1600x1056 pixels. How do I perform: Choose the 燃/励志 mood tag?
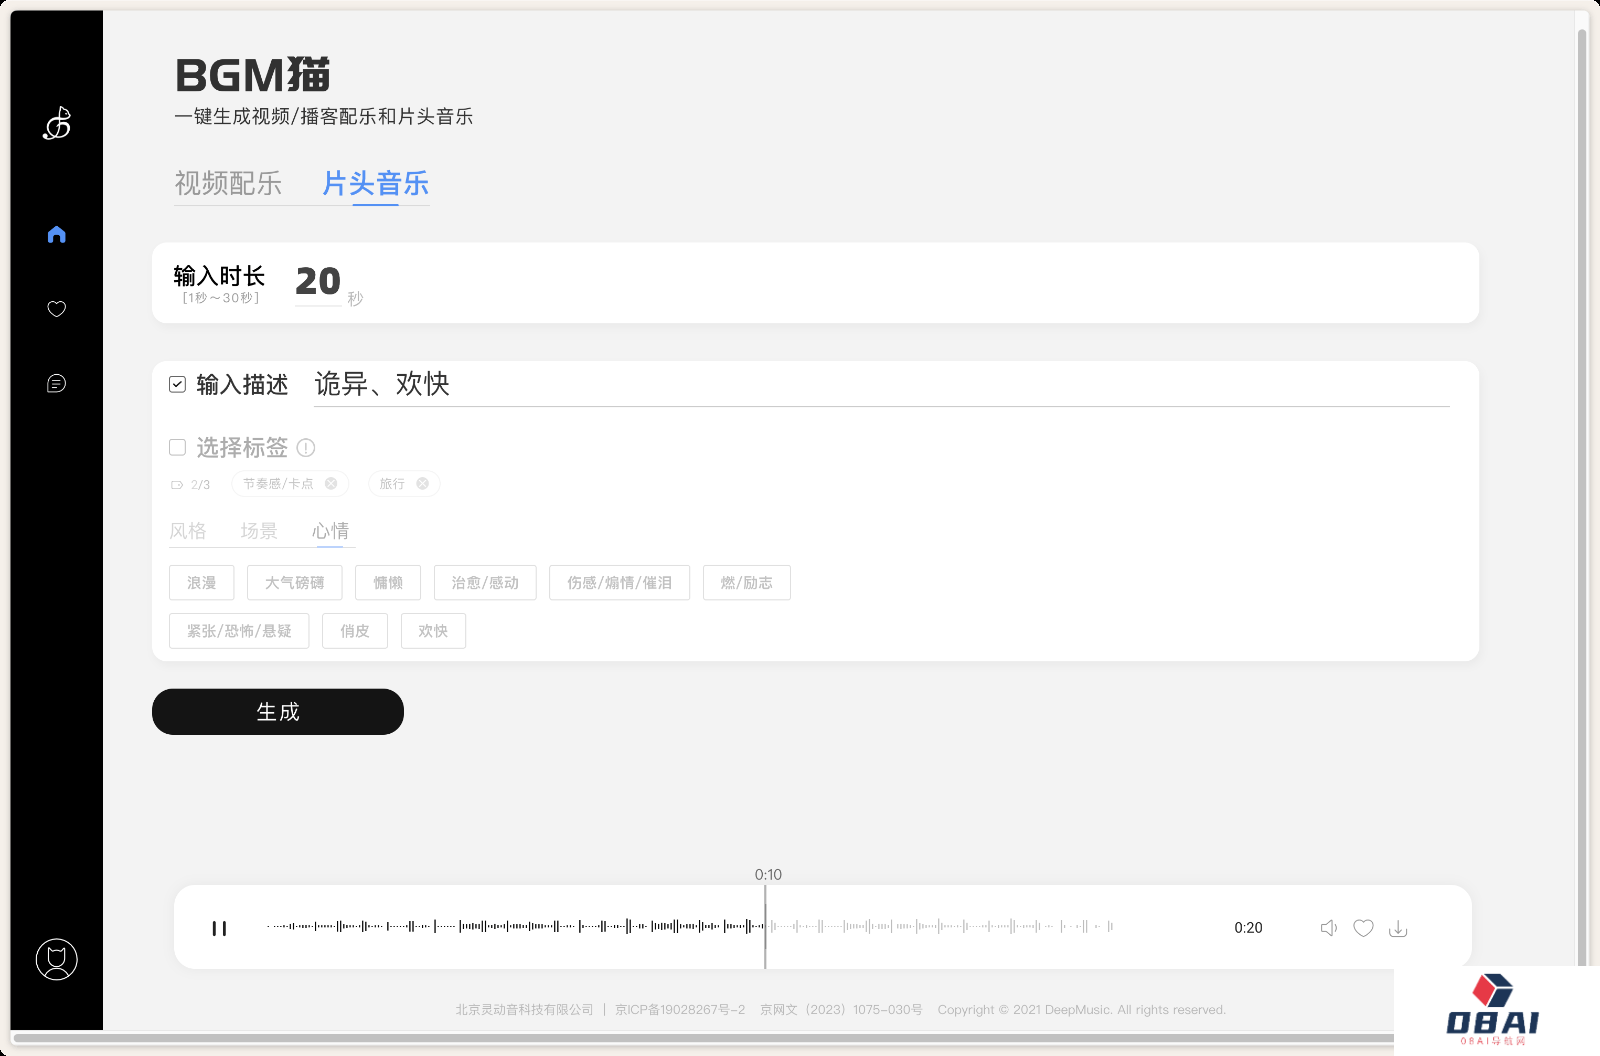point(747,583)
